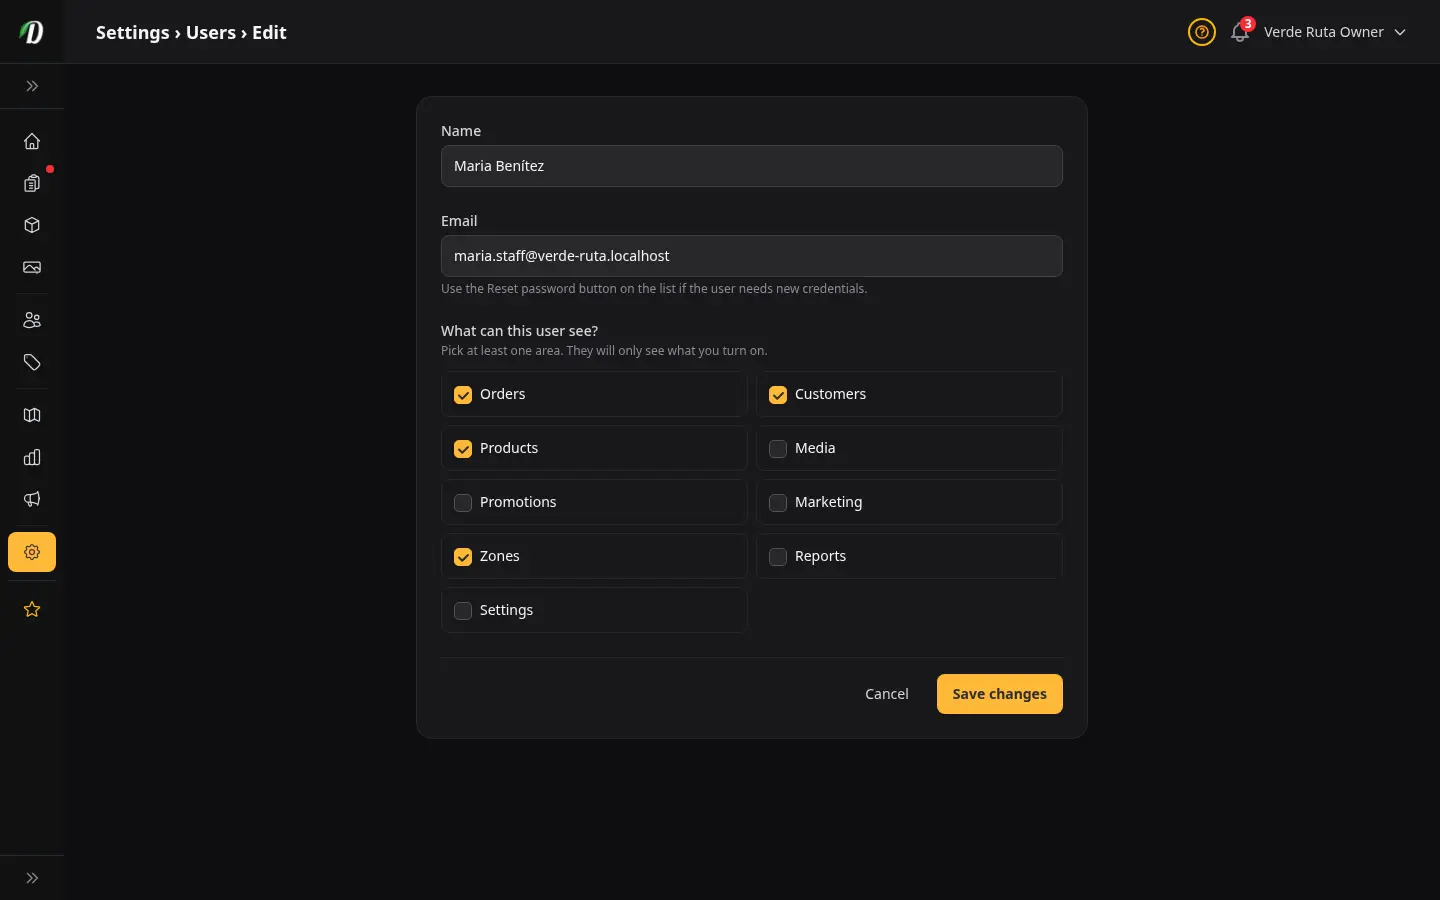1440x900 pixels.
Task: Open the Products box icon
Action: [x=32, y=225]
